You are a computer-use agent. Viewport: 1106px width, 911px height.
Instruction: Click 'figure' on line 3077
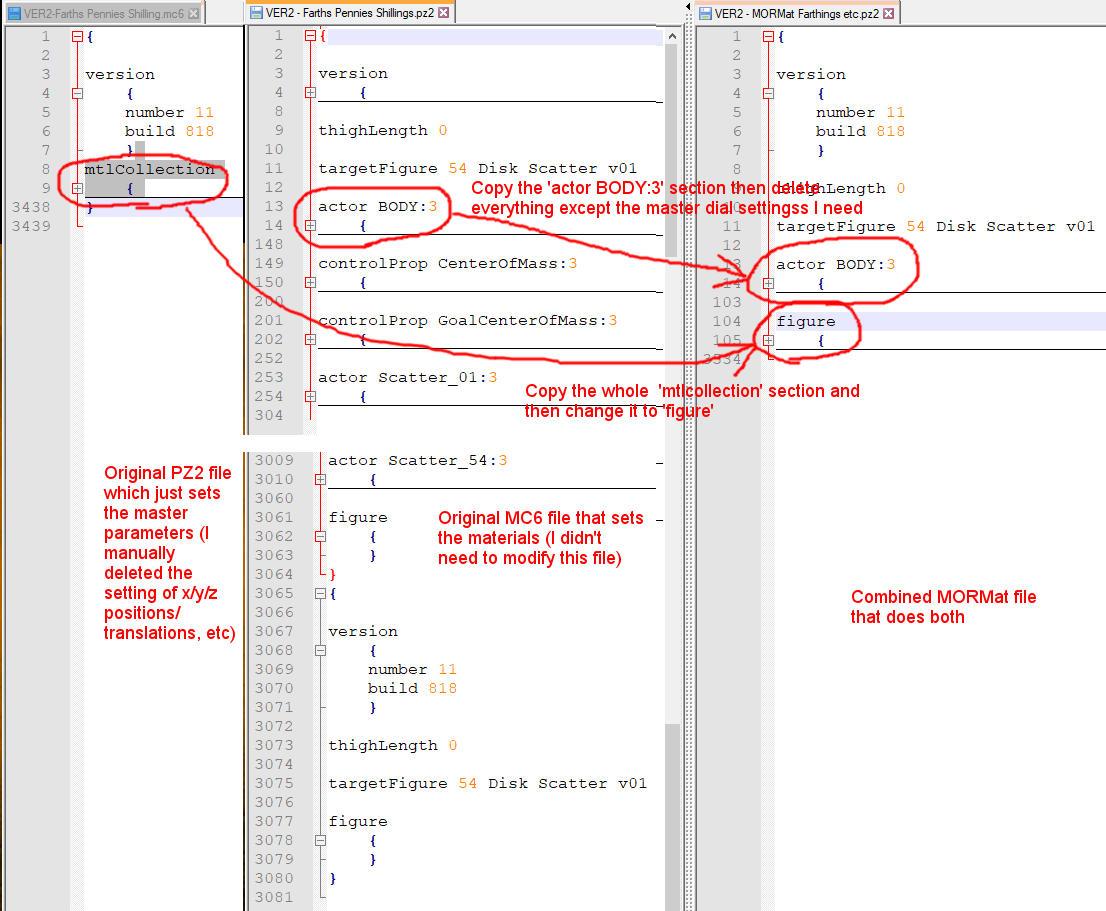point(358,822)
